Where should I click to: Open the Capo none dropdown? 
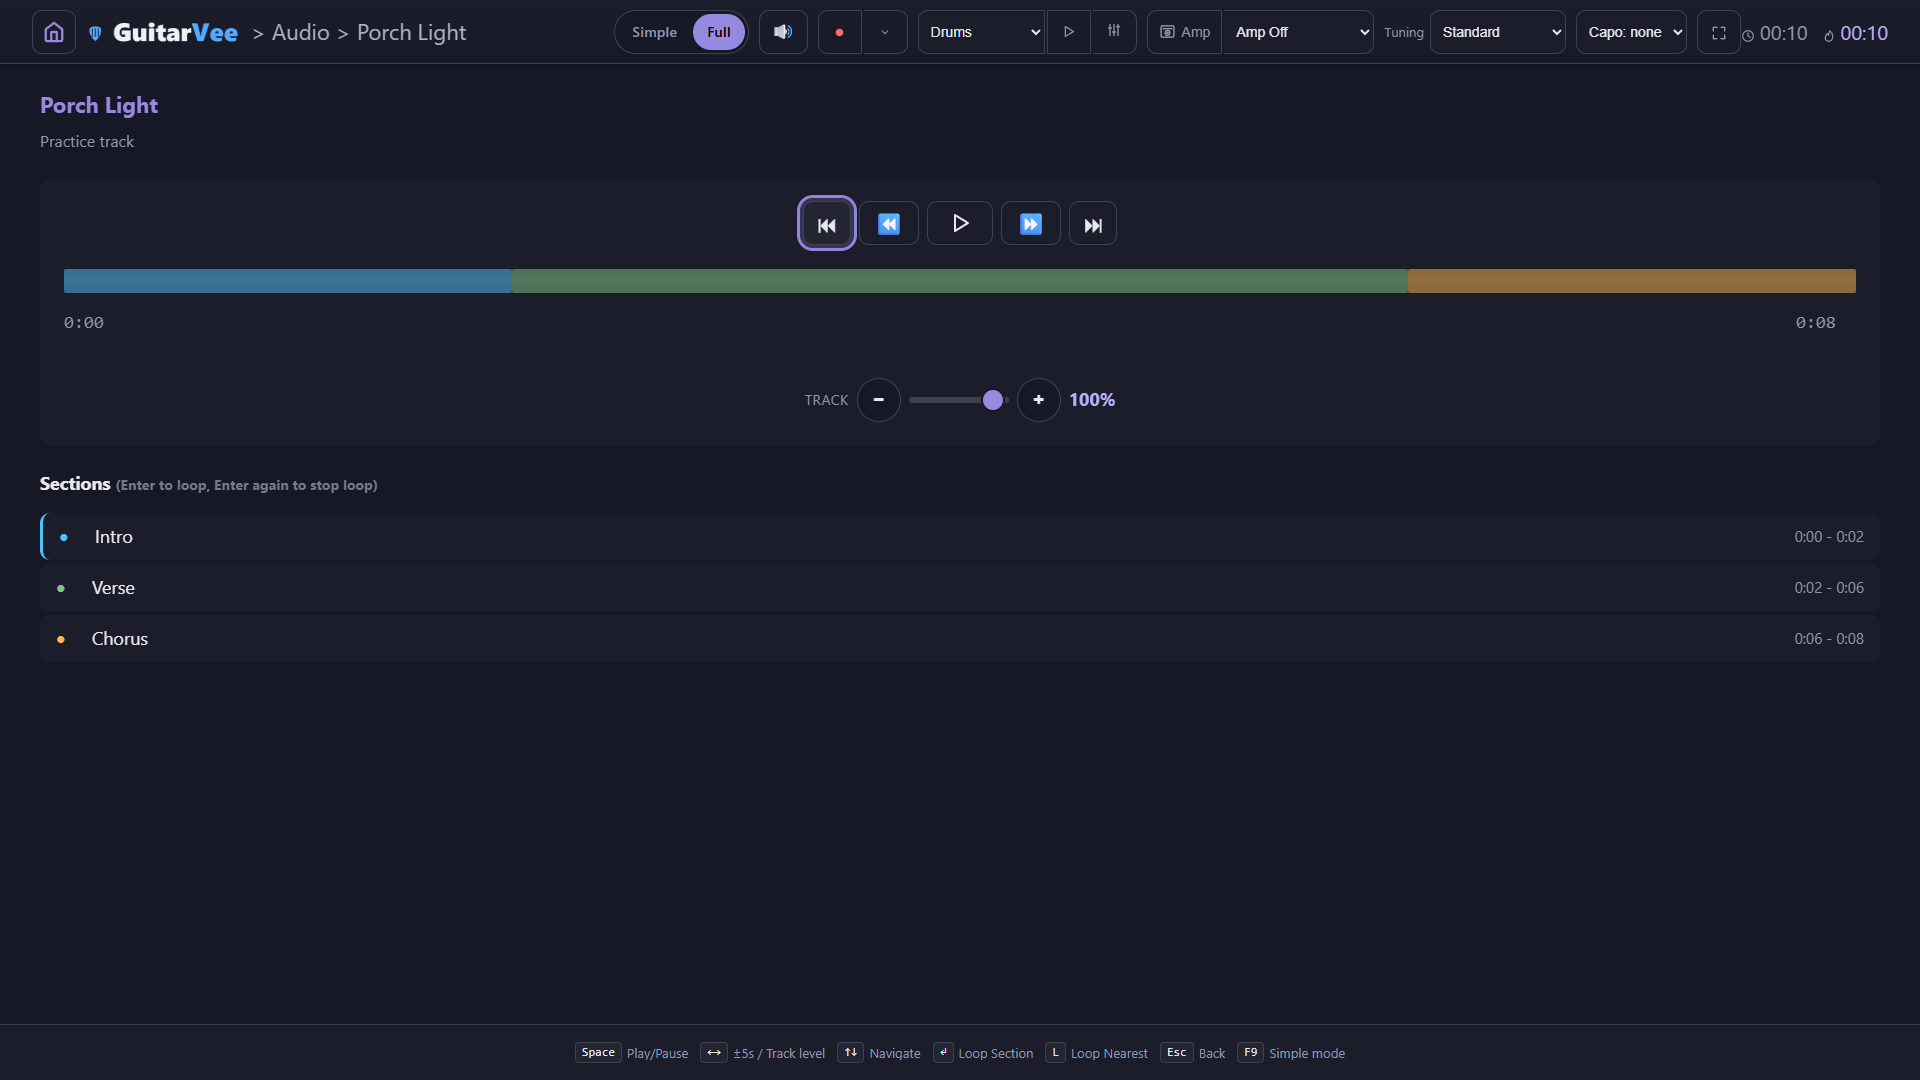click(x=1632, y=32)
